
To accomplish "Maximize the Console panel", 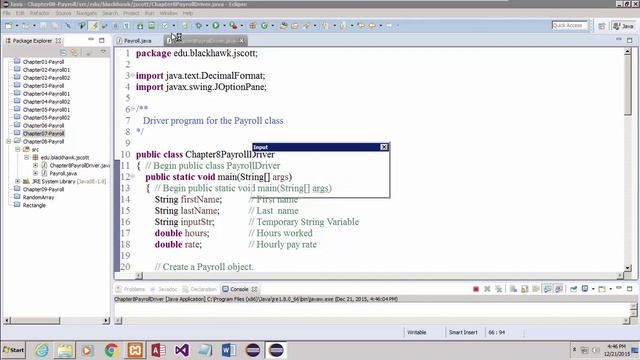I will pos(630,289).
